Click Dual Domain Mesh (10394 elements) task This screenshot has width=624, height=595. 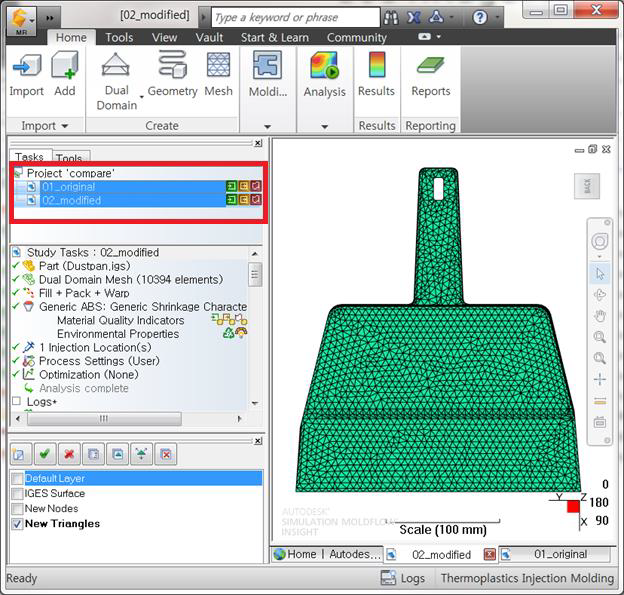131,279
